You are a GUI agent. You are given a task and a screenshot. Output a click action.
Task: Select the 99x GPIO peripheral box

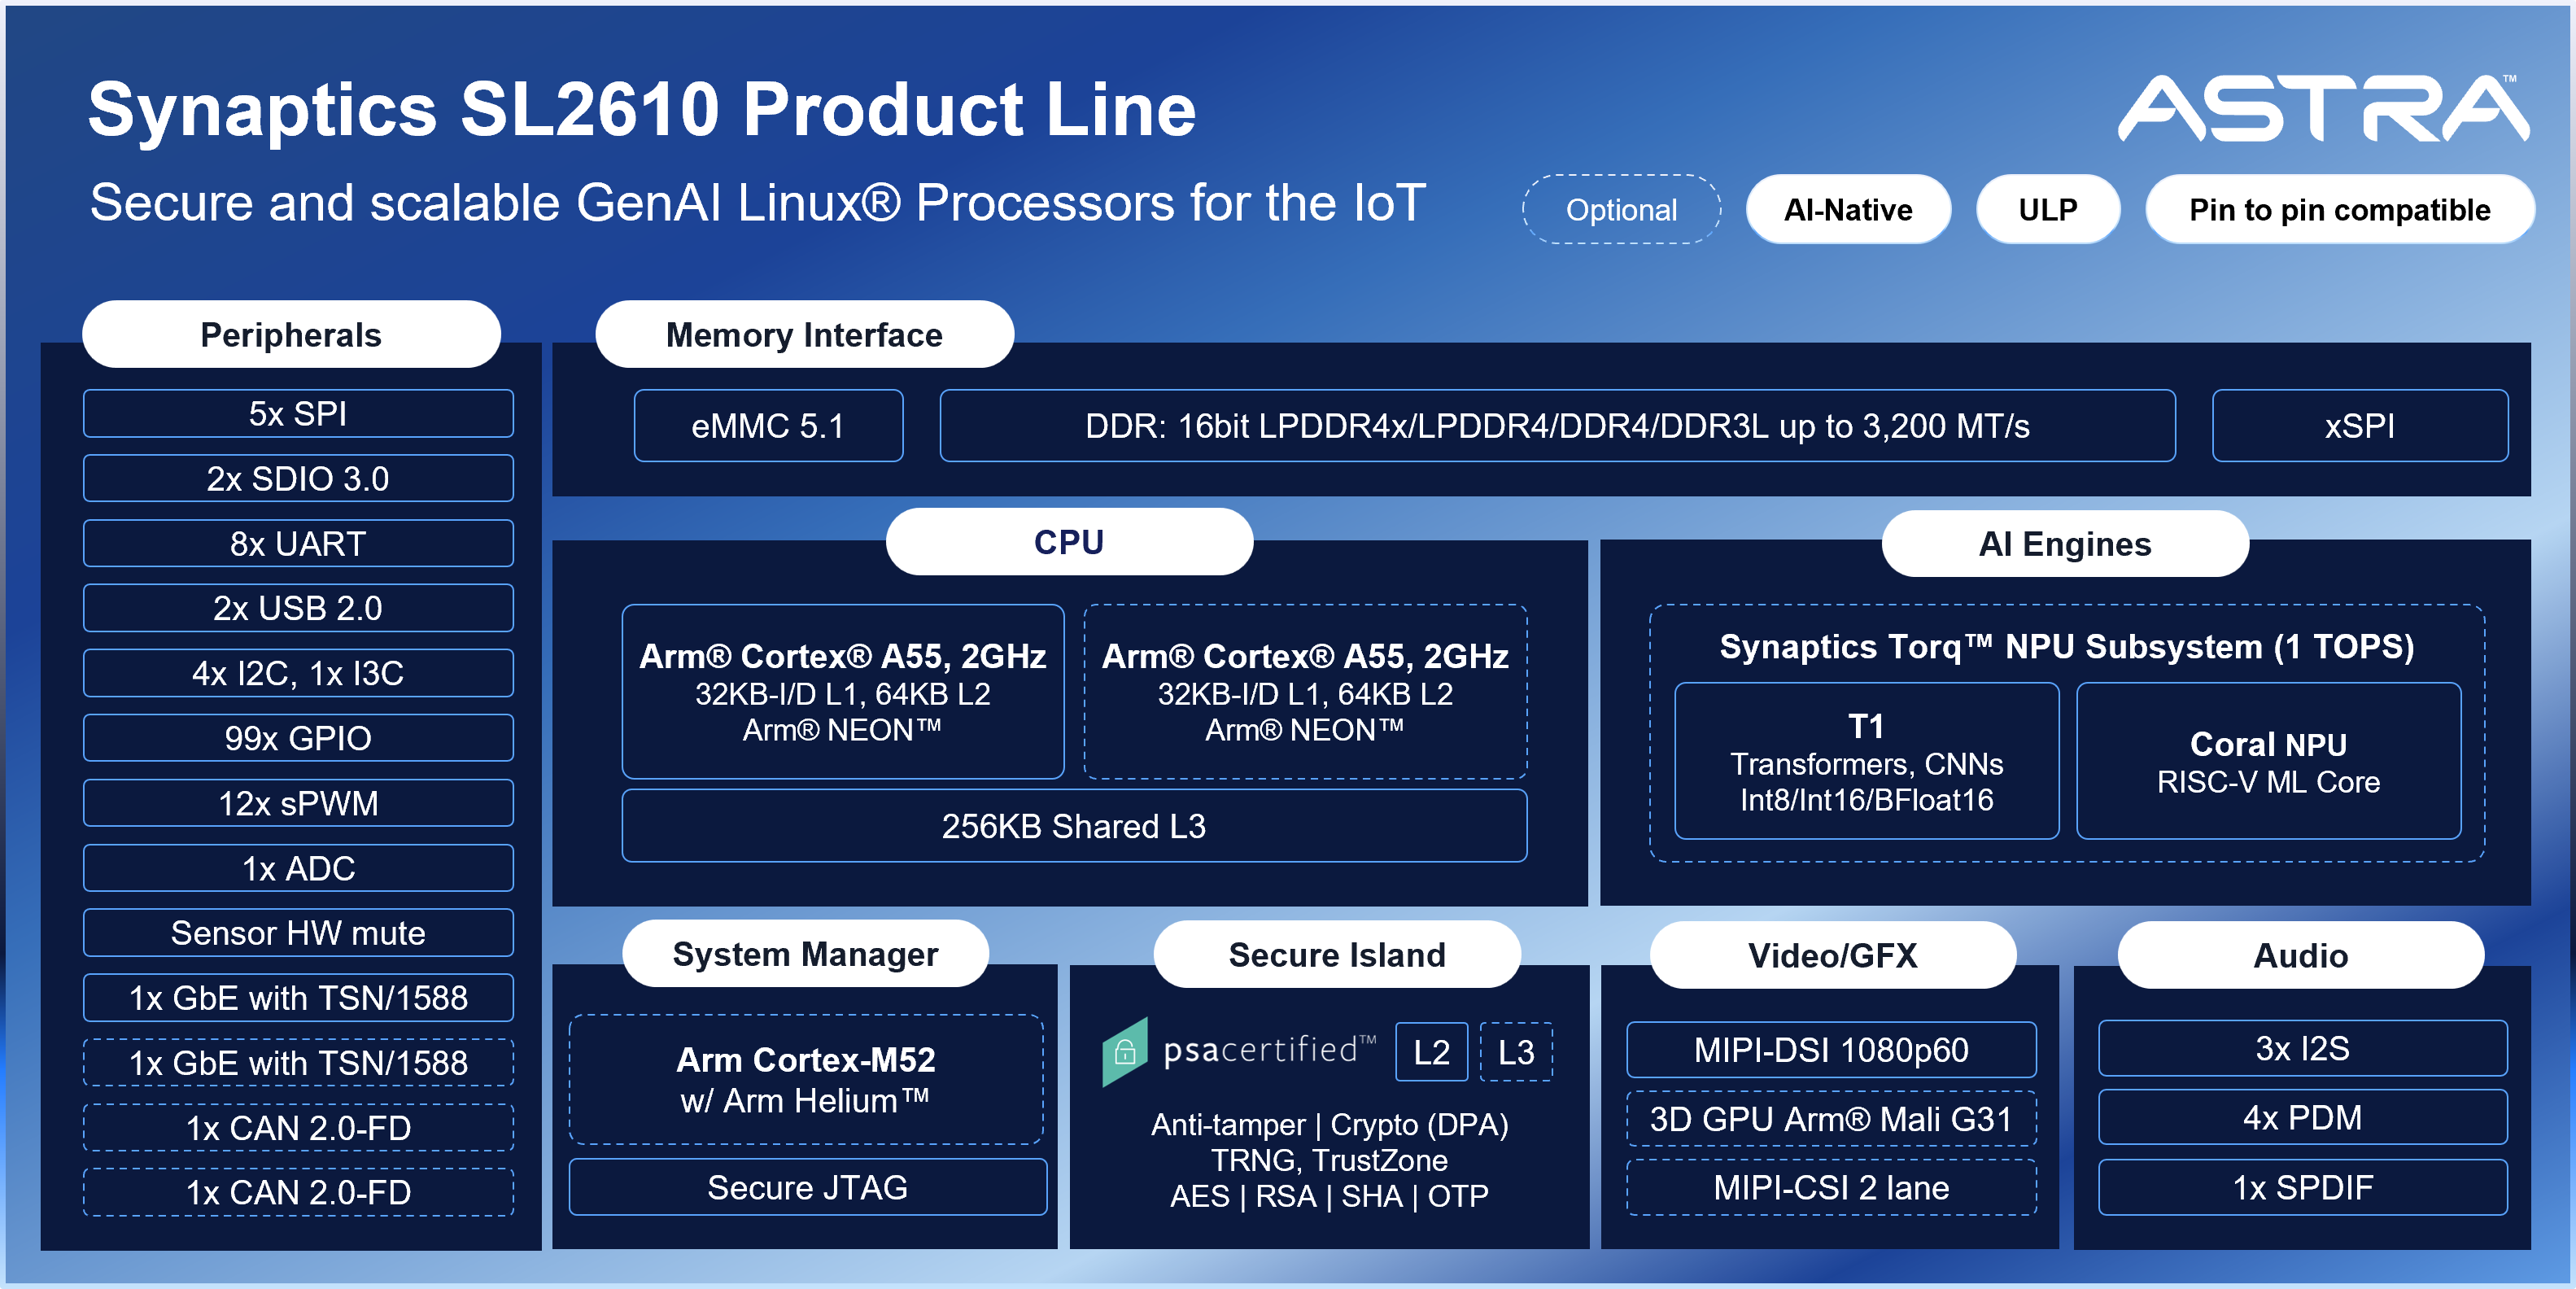[x=298, y=738]
